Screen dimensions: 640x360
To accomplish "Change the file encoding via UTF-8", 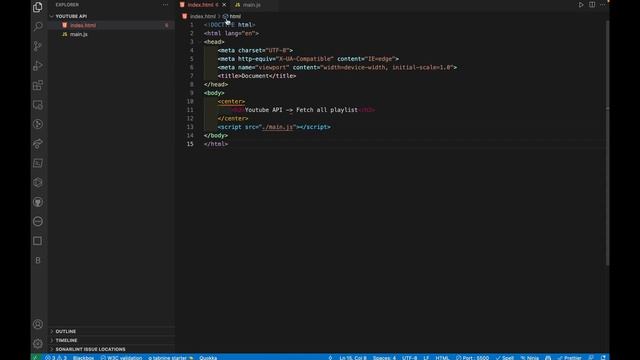I will click(410, 358).
